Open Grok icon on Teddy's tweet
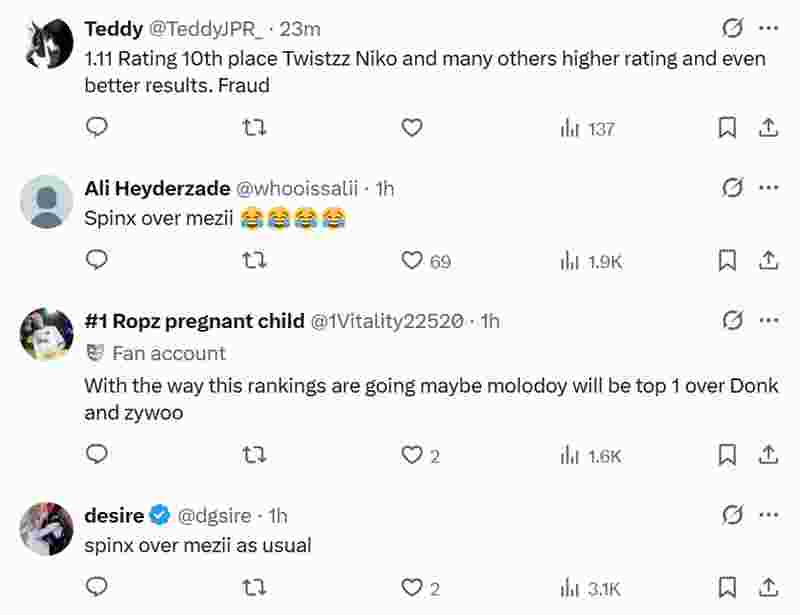Image resolution: width=800 pixels, height=615 pixels. click(x=732, y=28)
